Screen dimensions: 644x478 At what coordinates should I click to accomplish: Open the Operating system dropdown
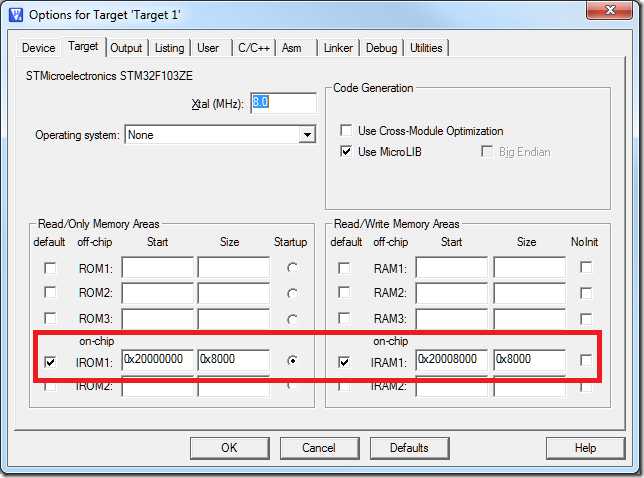coord(307,135)
